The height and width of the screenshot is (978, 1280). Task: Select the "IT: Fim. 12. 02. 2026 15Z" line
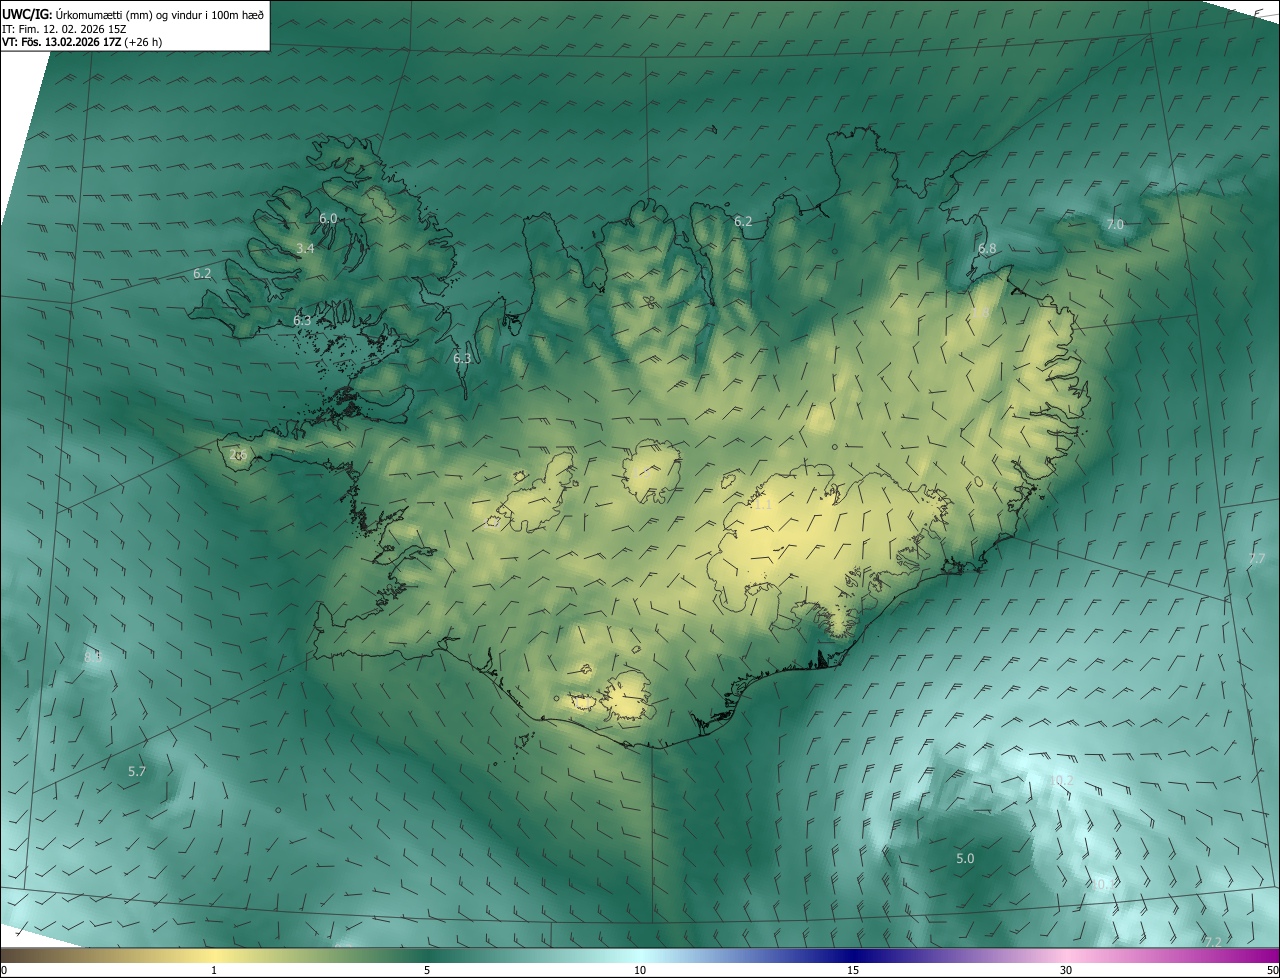[63, 29]
